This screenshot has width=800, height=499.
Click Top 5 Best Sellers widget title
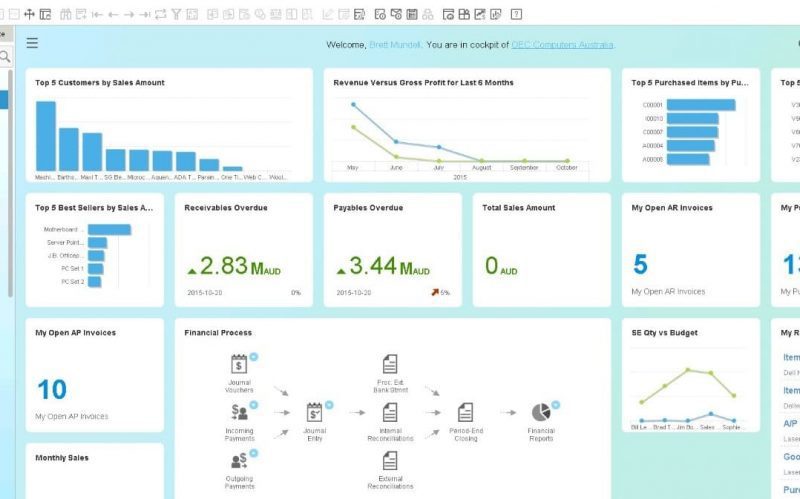click(94, 208)
